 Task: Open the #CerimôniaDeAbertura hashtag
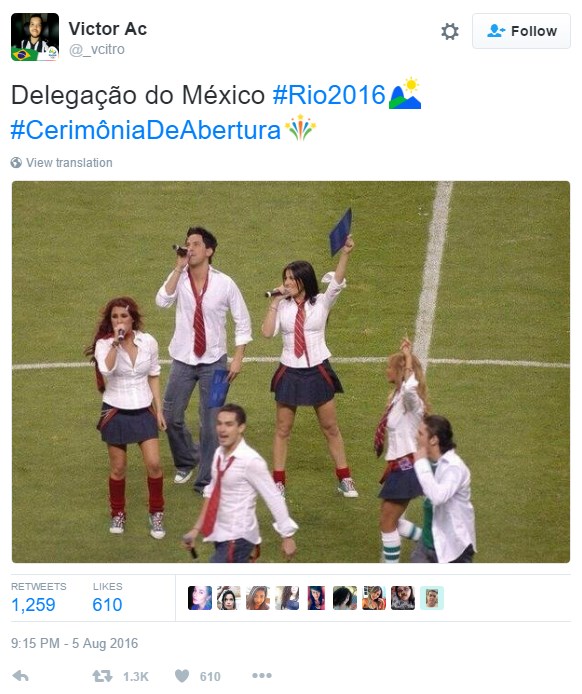tap(146, 130)
